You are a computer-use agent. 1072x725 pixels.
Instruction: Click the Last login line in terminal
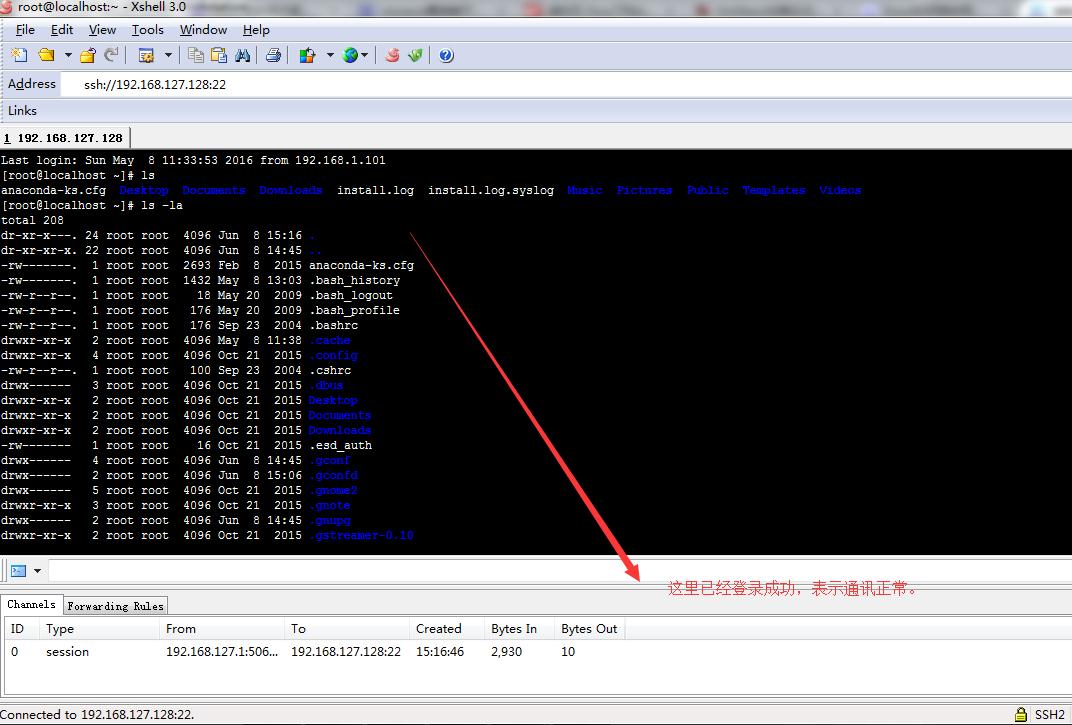coord(193,160)
